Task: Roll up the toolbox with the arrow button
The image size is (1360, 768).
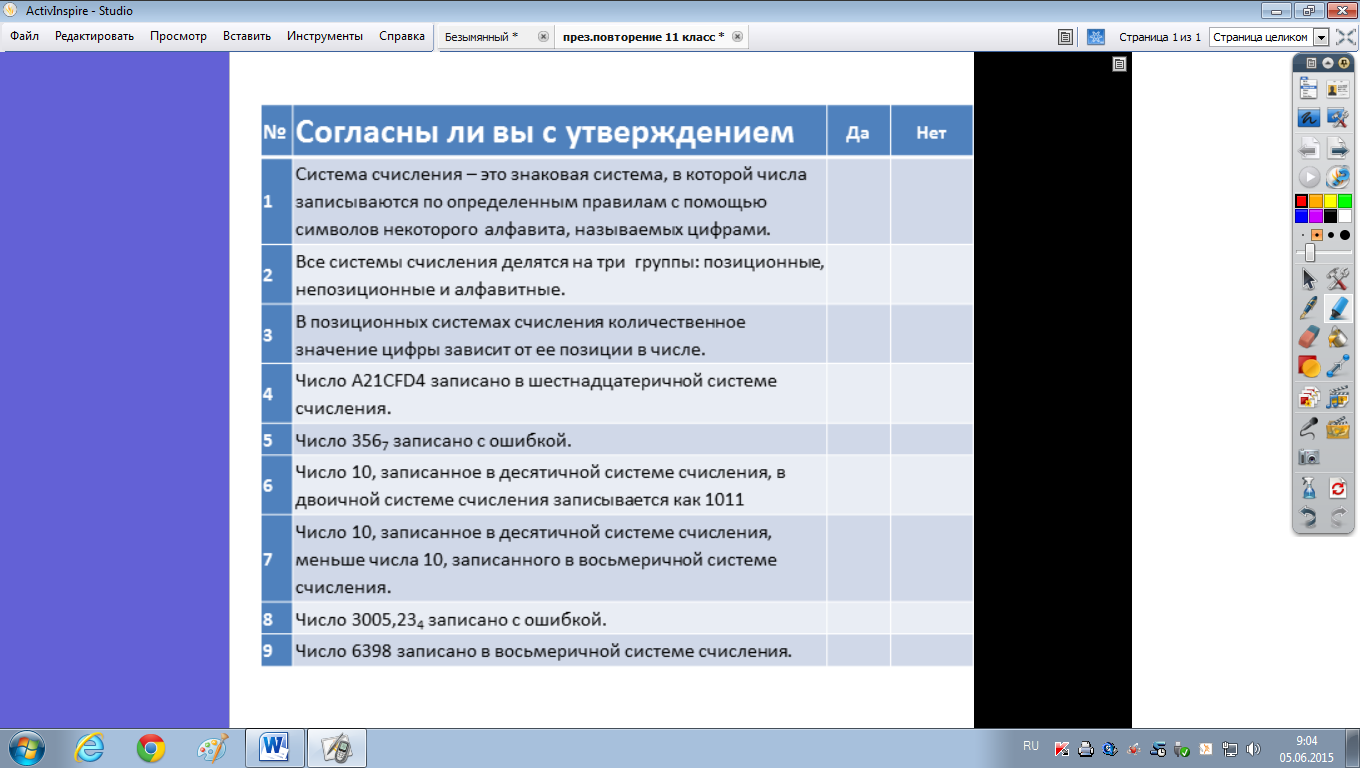Action: (1328, 62)
